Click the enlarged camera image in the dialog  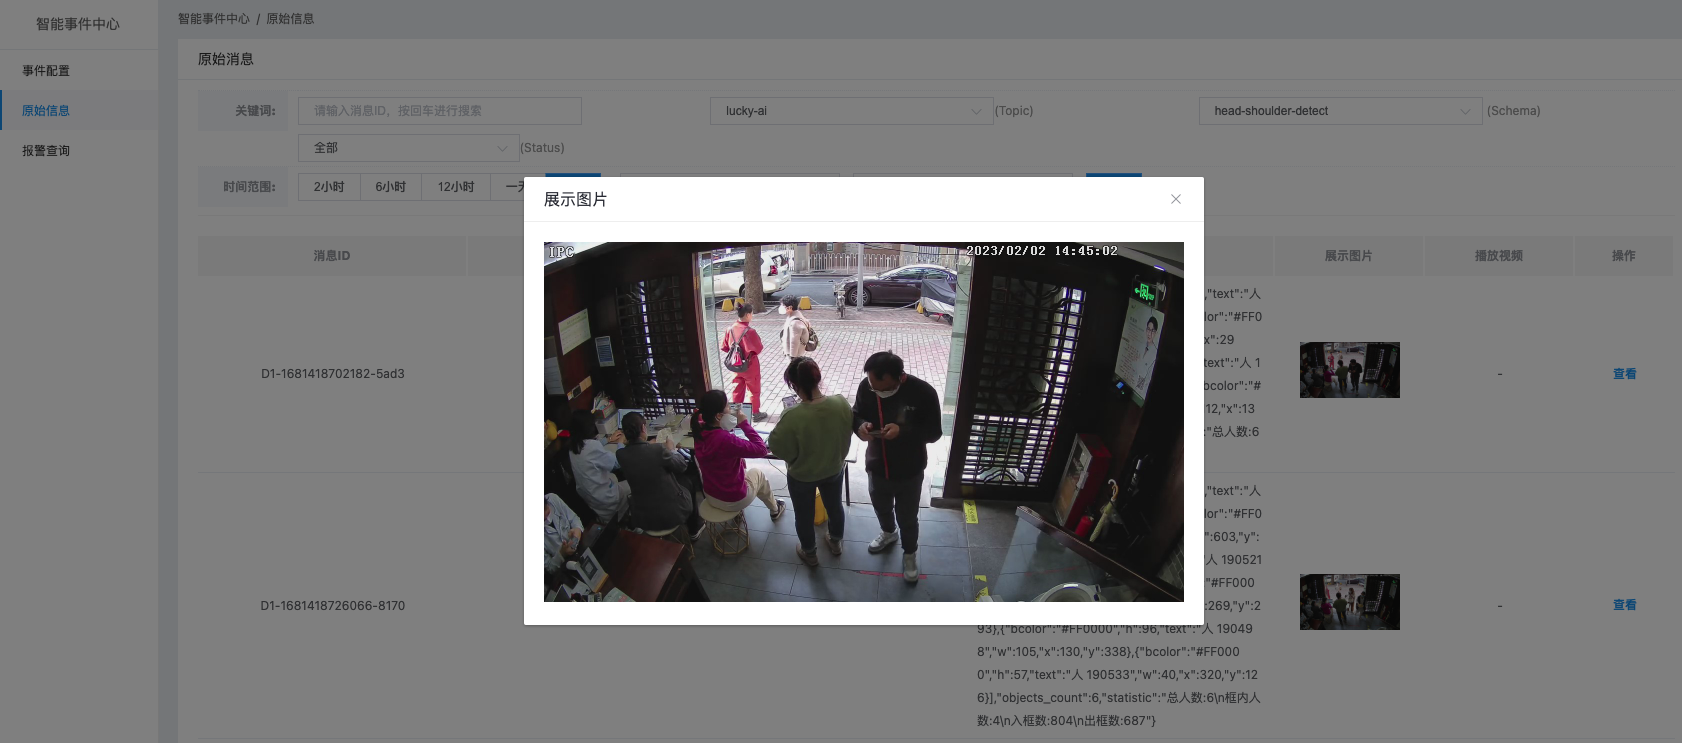click(864, 422)
